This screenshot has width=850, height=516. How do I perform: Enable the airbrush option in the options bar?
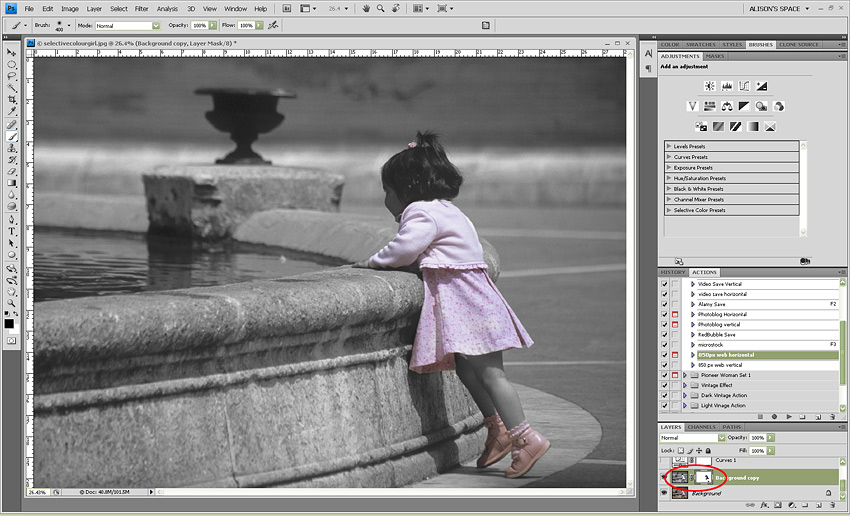(x=273, y=25)
